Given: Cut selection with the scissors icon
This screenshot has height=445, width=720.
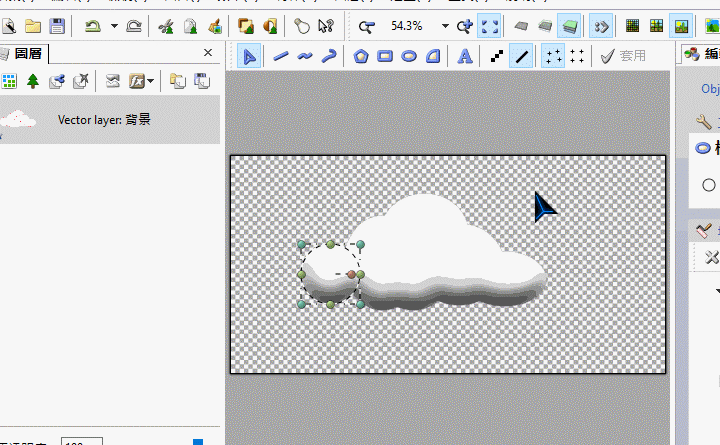Looking at the screenshot, I should (x=166, y=26).
